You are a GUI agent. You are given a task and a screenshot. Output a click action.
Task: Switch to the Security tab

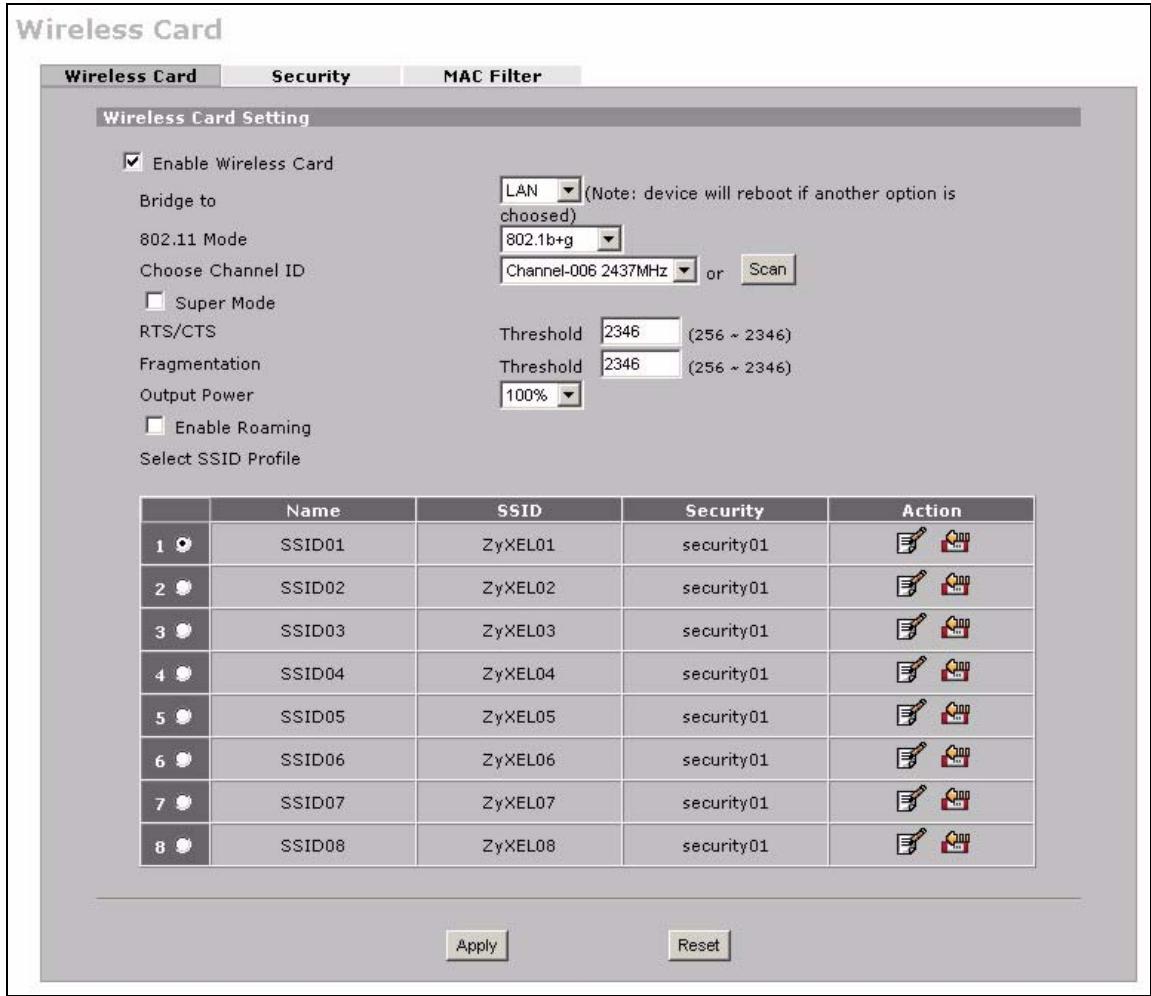311,76
